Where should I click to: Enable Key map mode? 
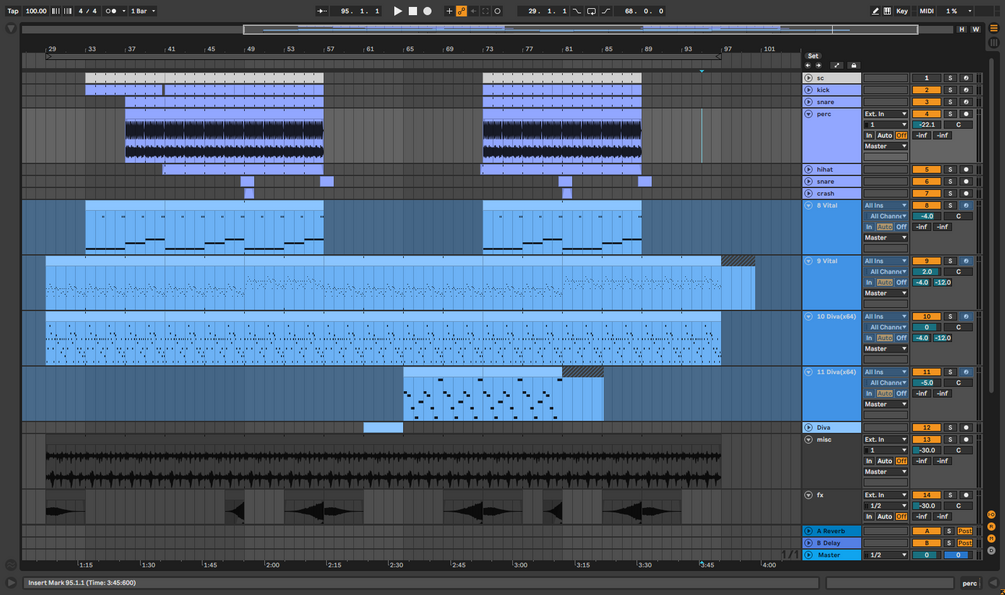[x=902, y=11]
